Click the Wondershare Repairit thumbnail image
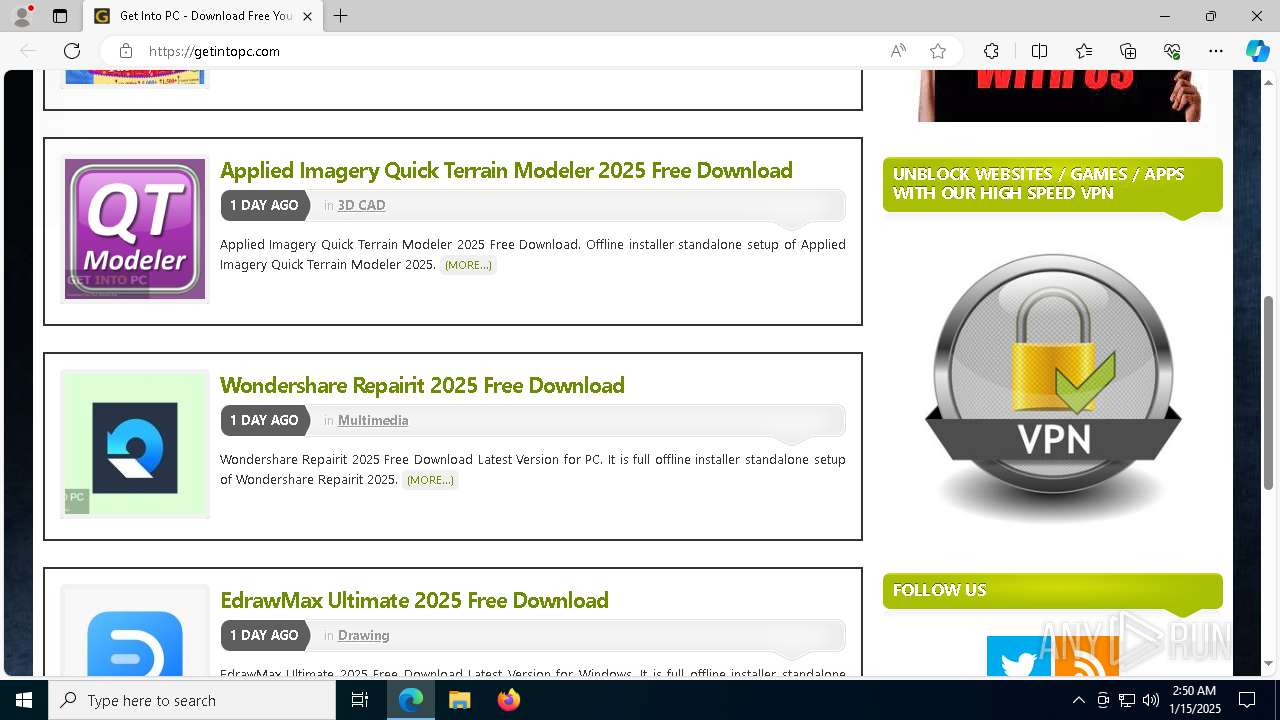Viewport: 1280px width, 720px height. click(135, 444)
